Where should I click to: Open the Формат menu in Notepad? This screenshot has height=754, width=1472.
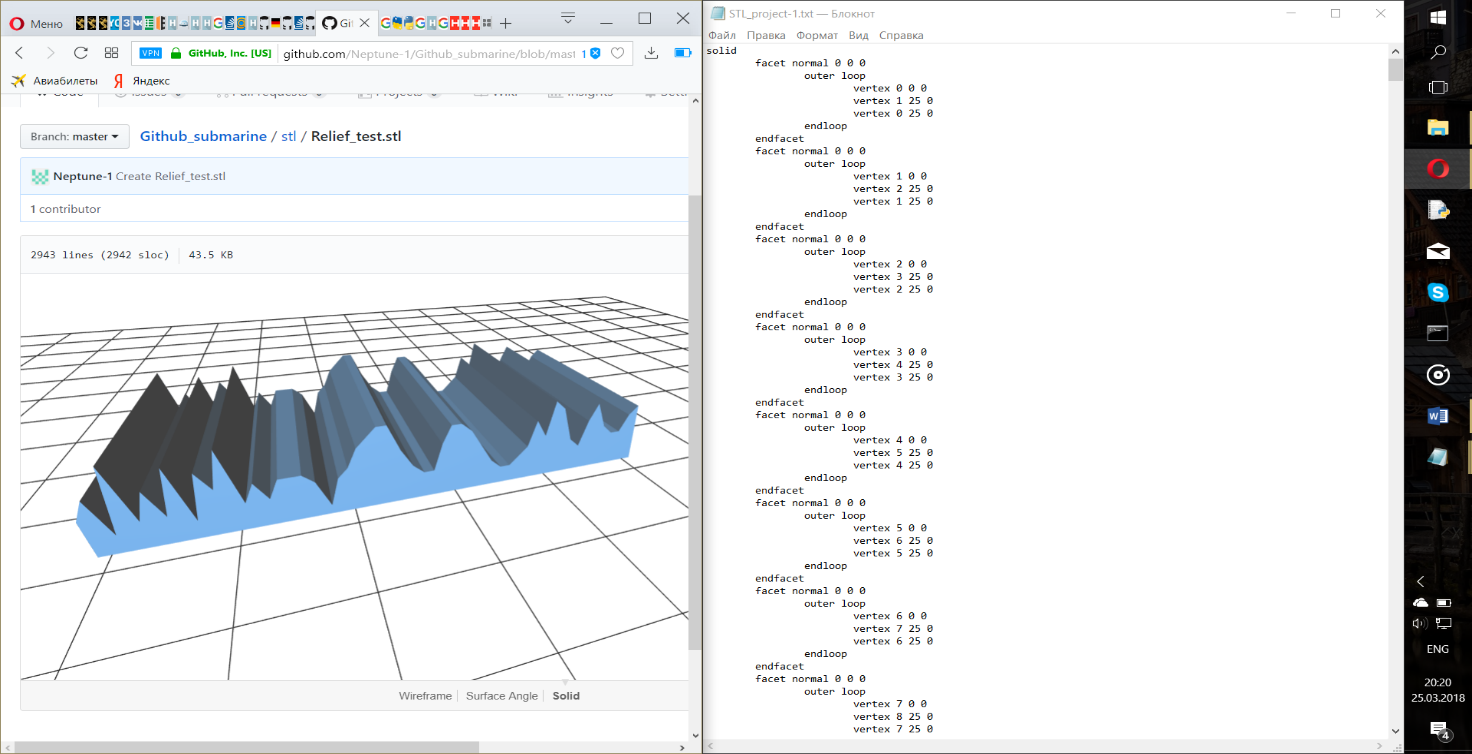(x=817, y=35)
